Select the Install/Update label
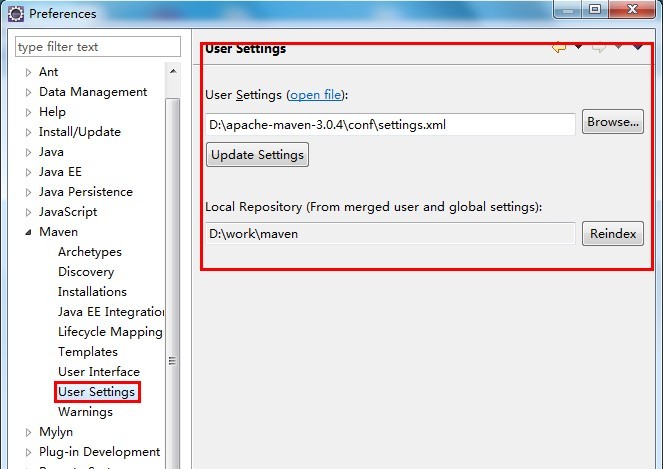The width and height of the screenshot is (663, 469). pyautogui.click(x=80, y=132)
